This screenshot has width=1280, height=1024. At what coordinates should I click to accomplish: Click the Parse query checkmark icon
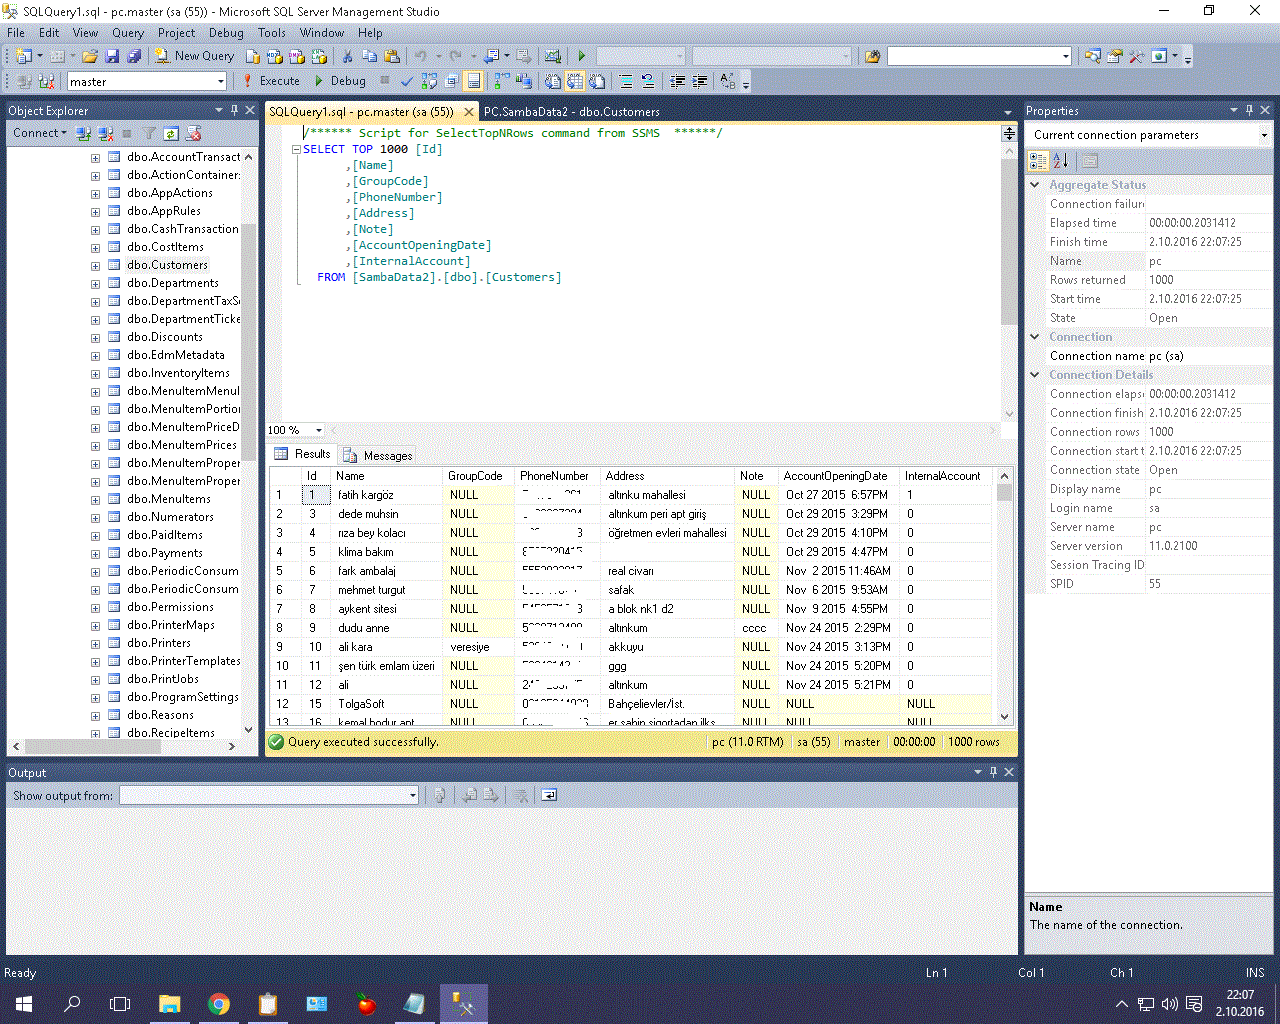(406, 81)
